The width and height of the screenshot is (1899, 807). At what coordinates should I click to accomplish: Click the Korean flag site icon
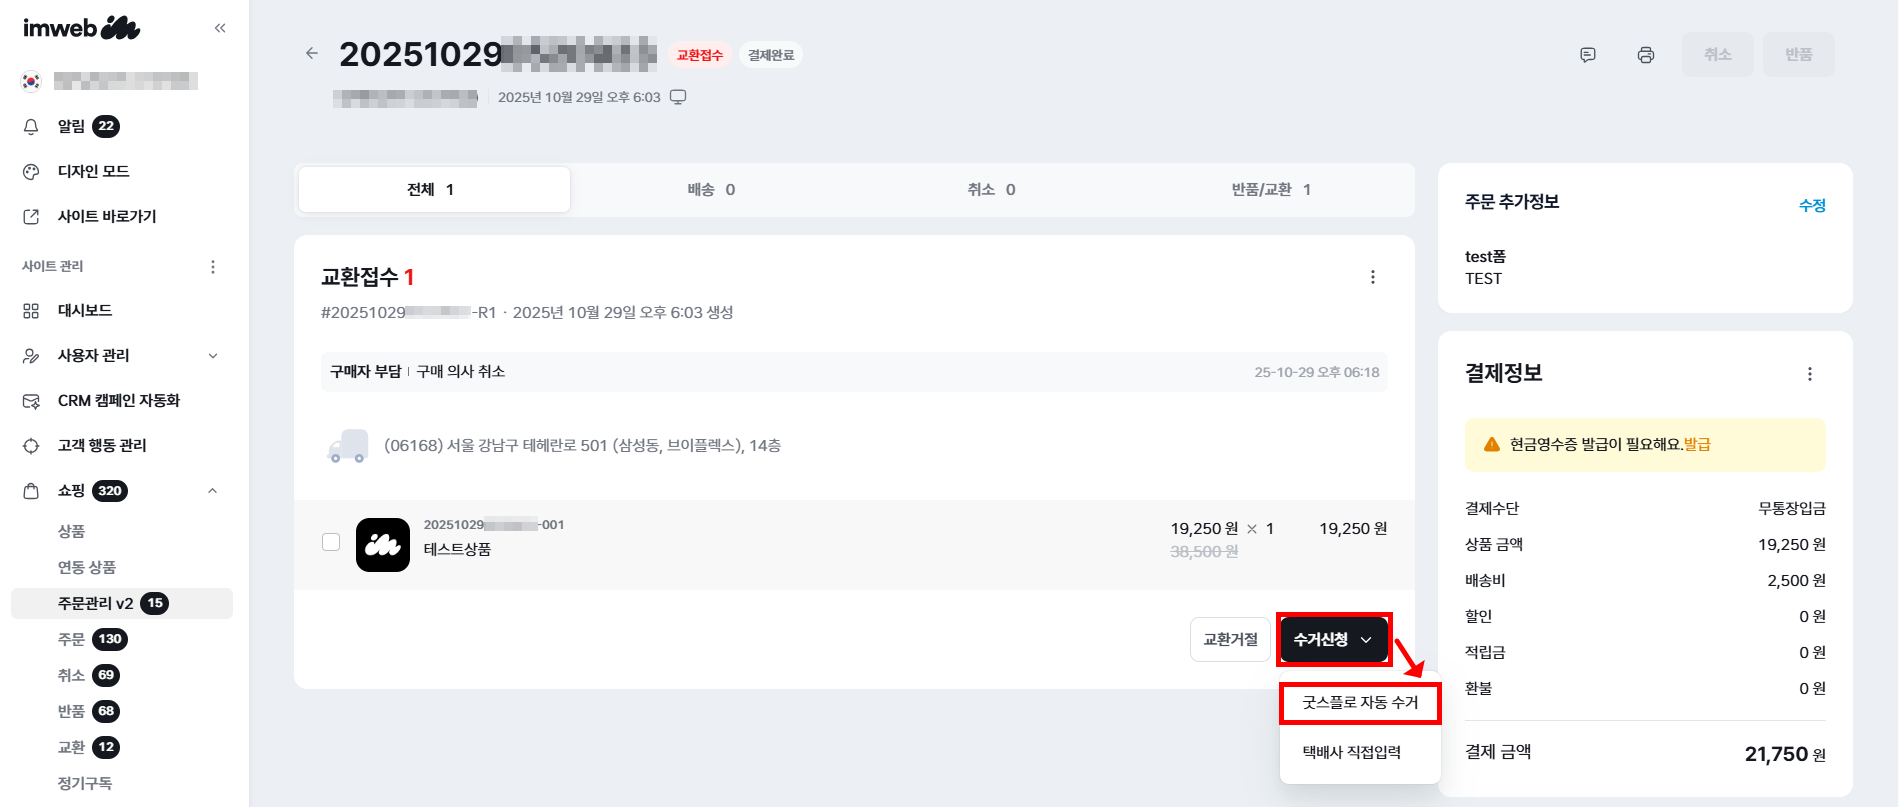(31, 81)
